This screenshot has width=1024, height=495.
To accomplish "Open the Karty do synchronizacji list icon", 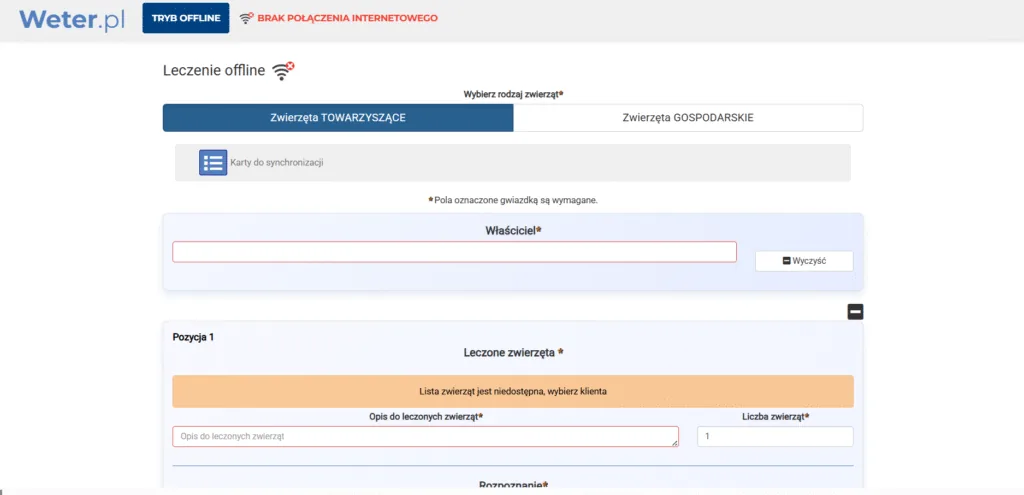I will [213, 163].
